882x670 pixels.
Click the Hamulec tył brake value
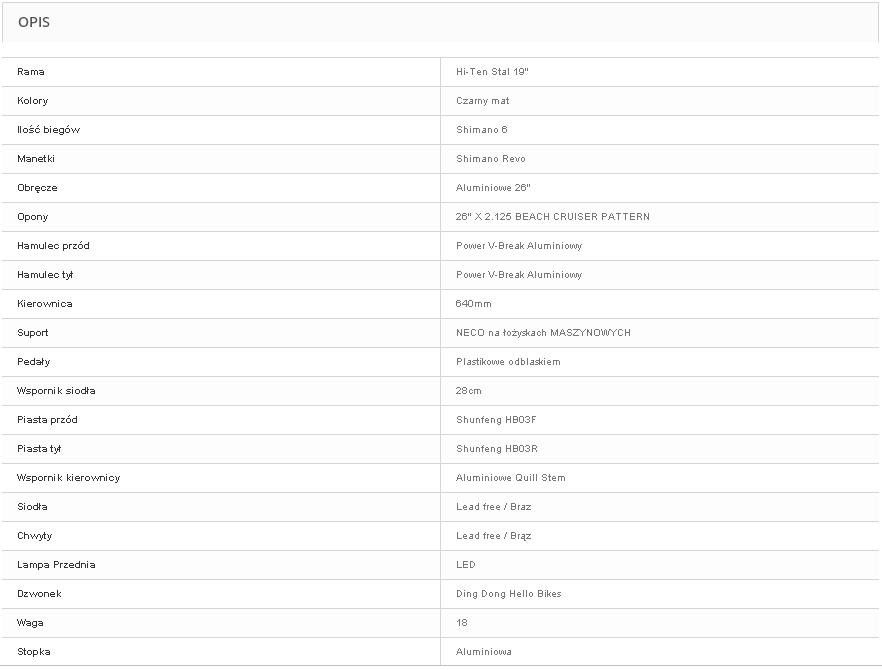519,275
